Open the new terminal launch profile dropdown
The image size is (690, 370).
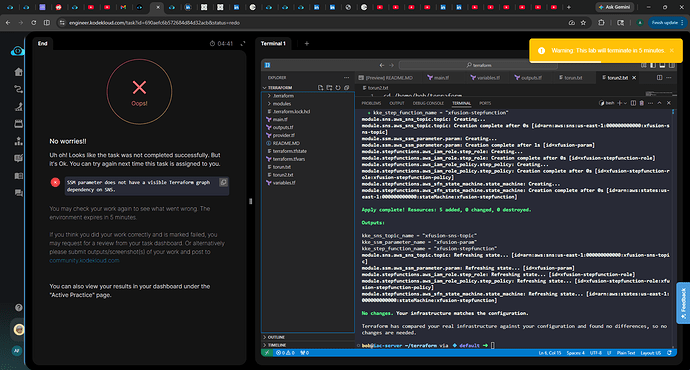click(625, 103)
